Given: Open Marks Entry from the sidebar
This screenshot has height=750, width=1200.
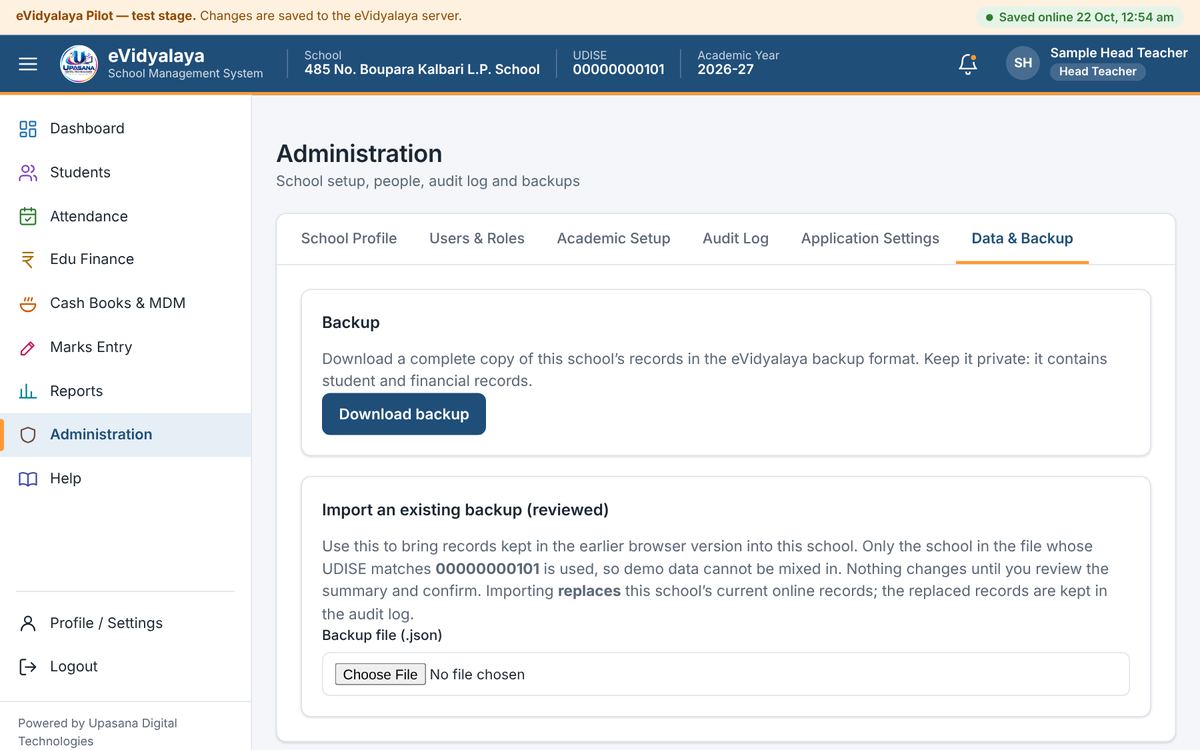Looking at the screenshot, I should tap(126, 347).
